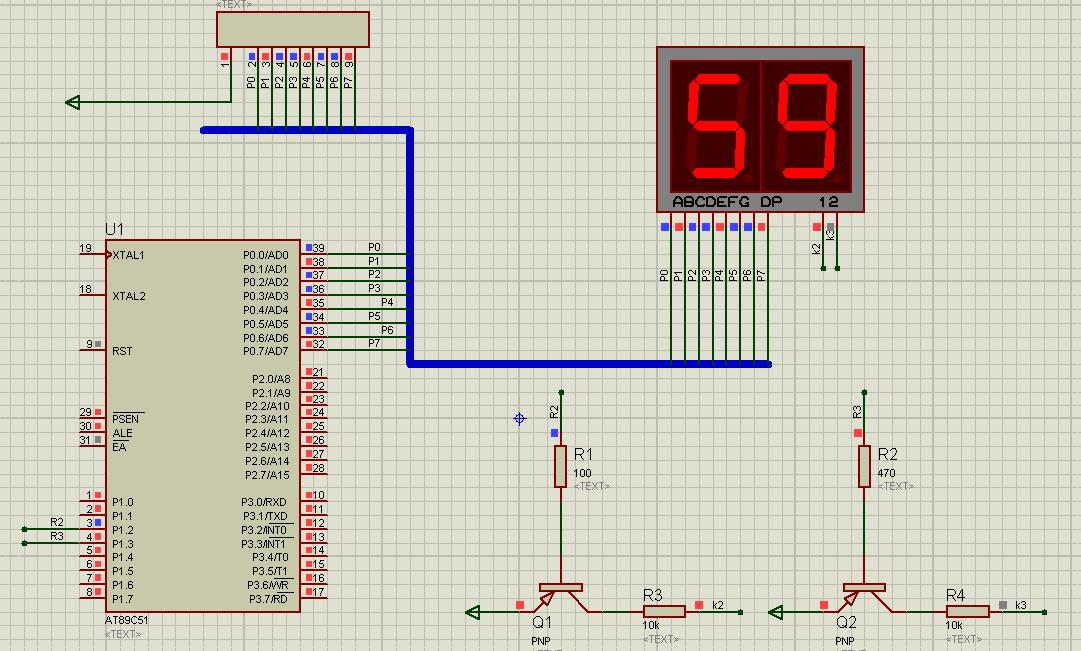Click the P0.7/AD7 pin label
The width and height of the screenshot is (1081, 651).
tap(265, 351)
